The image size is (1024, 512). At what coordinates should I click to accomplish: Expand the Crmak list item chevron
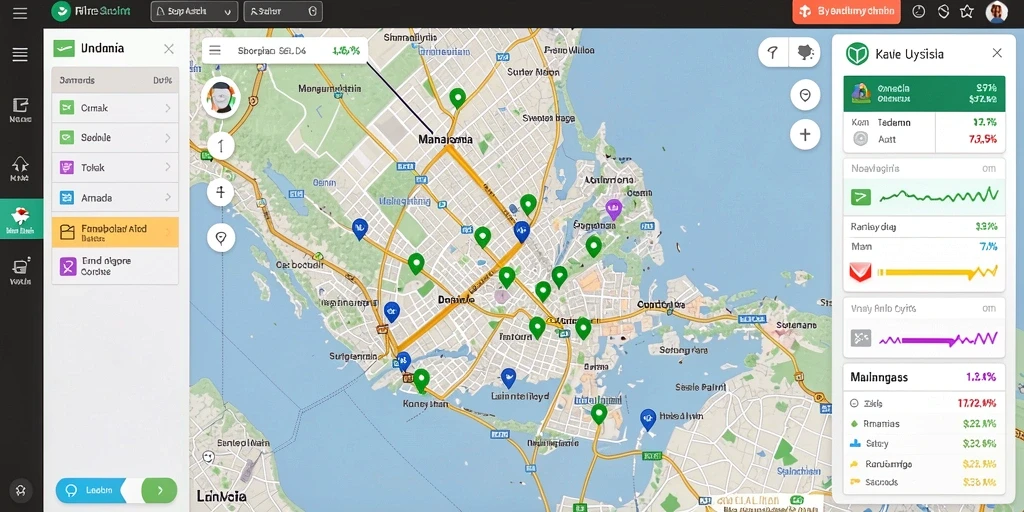[x=168, y=108]
